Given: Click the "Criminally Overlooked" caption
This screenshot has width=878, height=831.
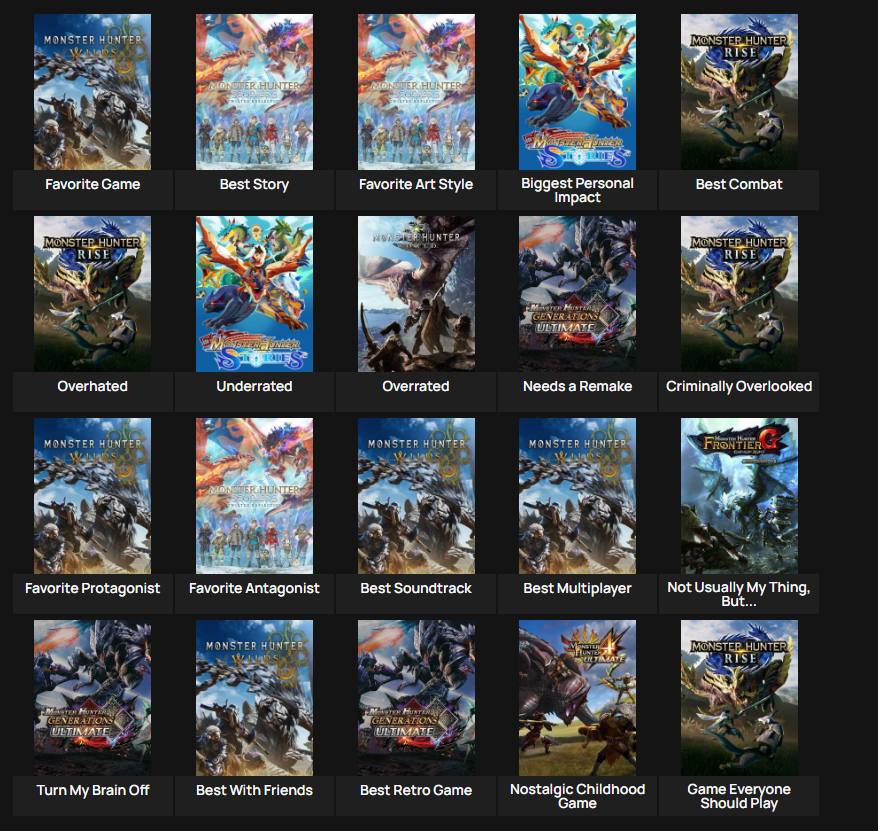Looking at the screenshot, I should pos(739,386).
